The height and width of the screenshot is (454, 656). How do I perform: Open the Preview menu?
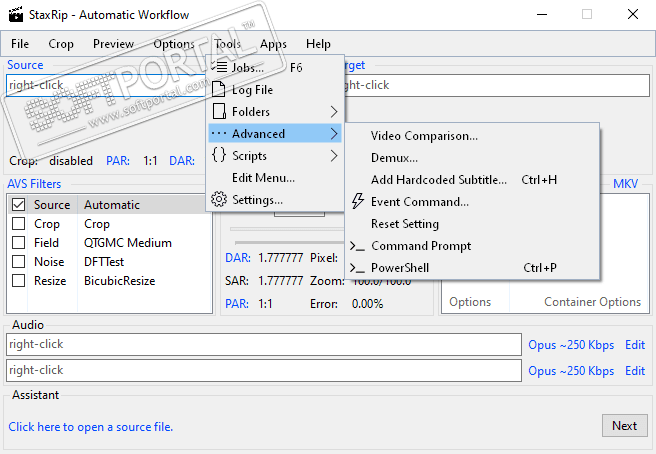[113, 44]
